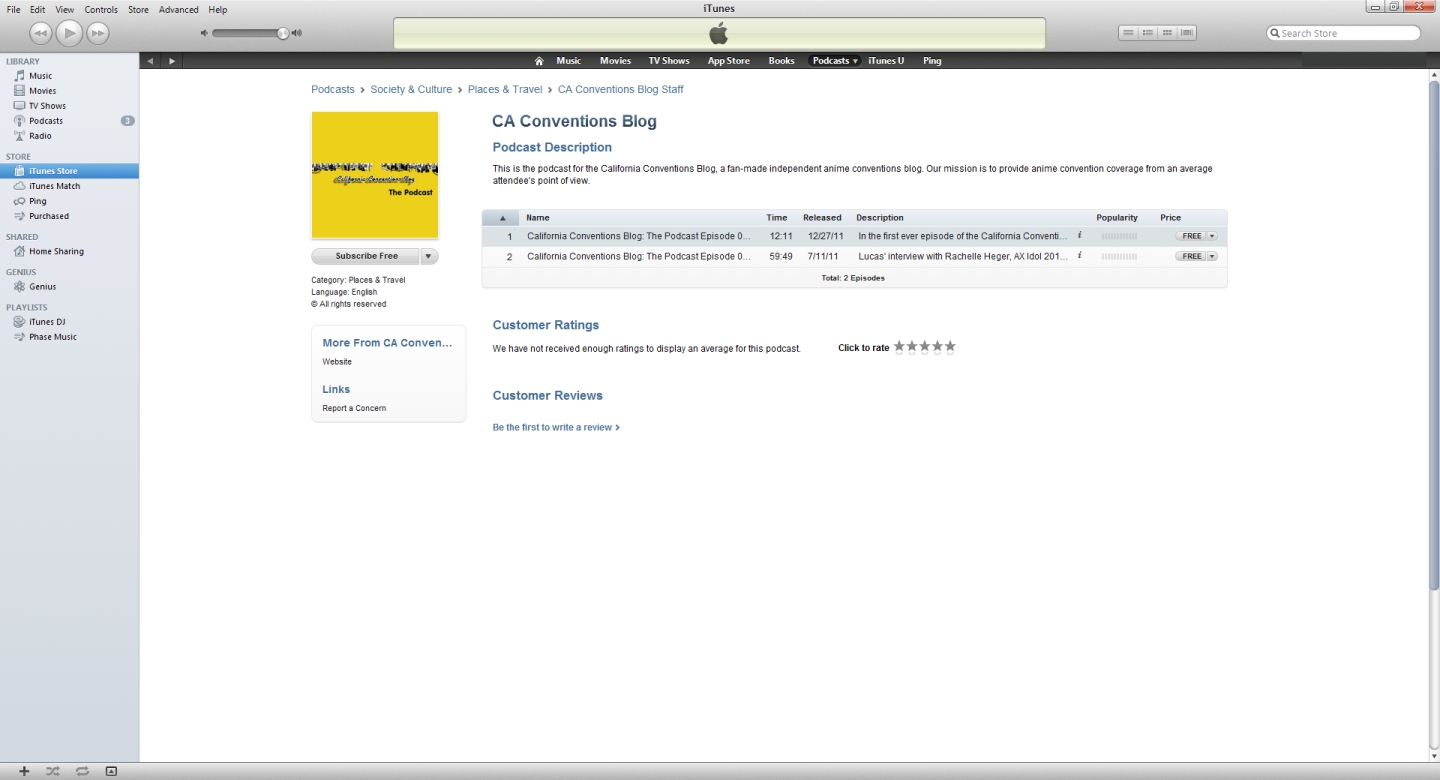Open Home Sharing in the sidebar
Viewport: 1440px width, 780px height.
point(56,252)
